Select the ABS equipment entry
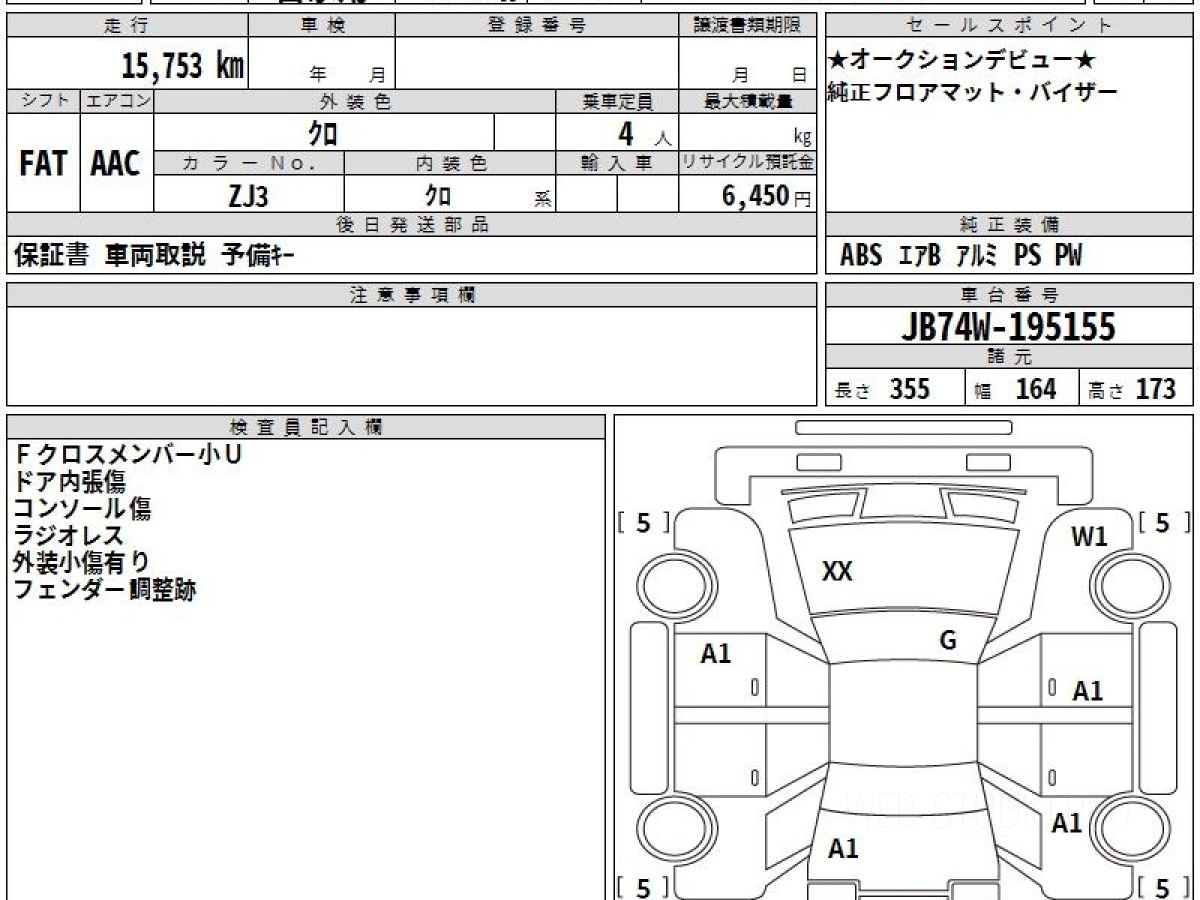 click(x=861, y=256)
